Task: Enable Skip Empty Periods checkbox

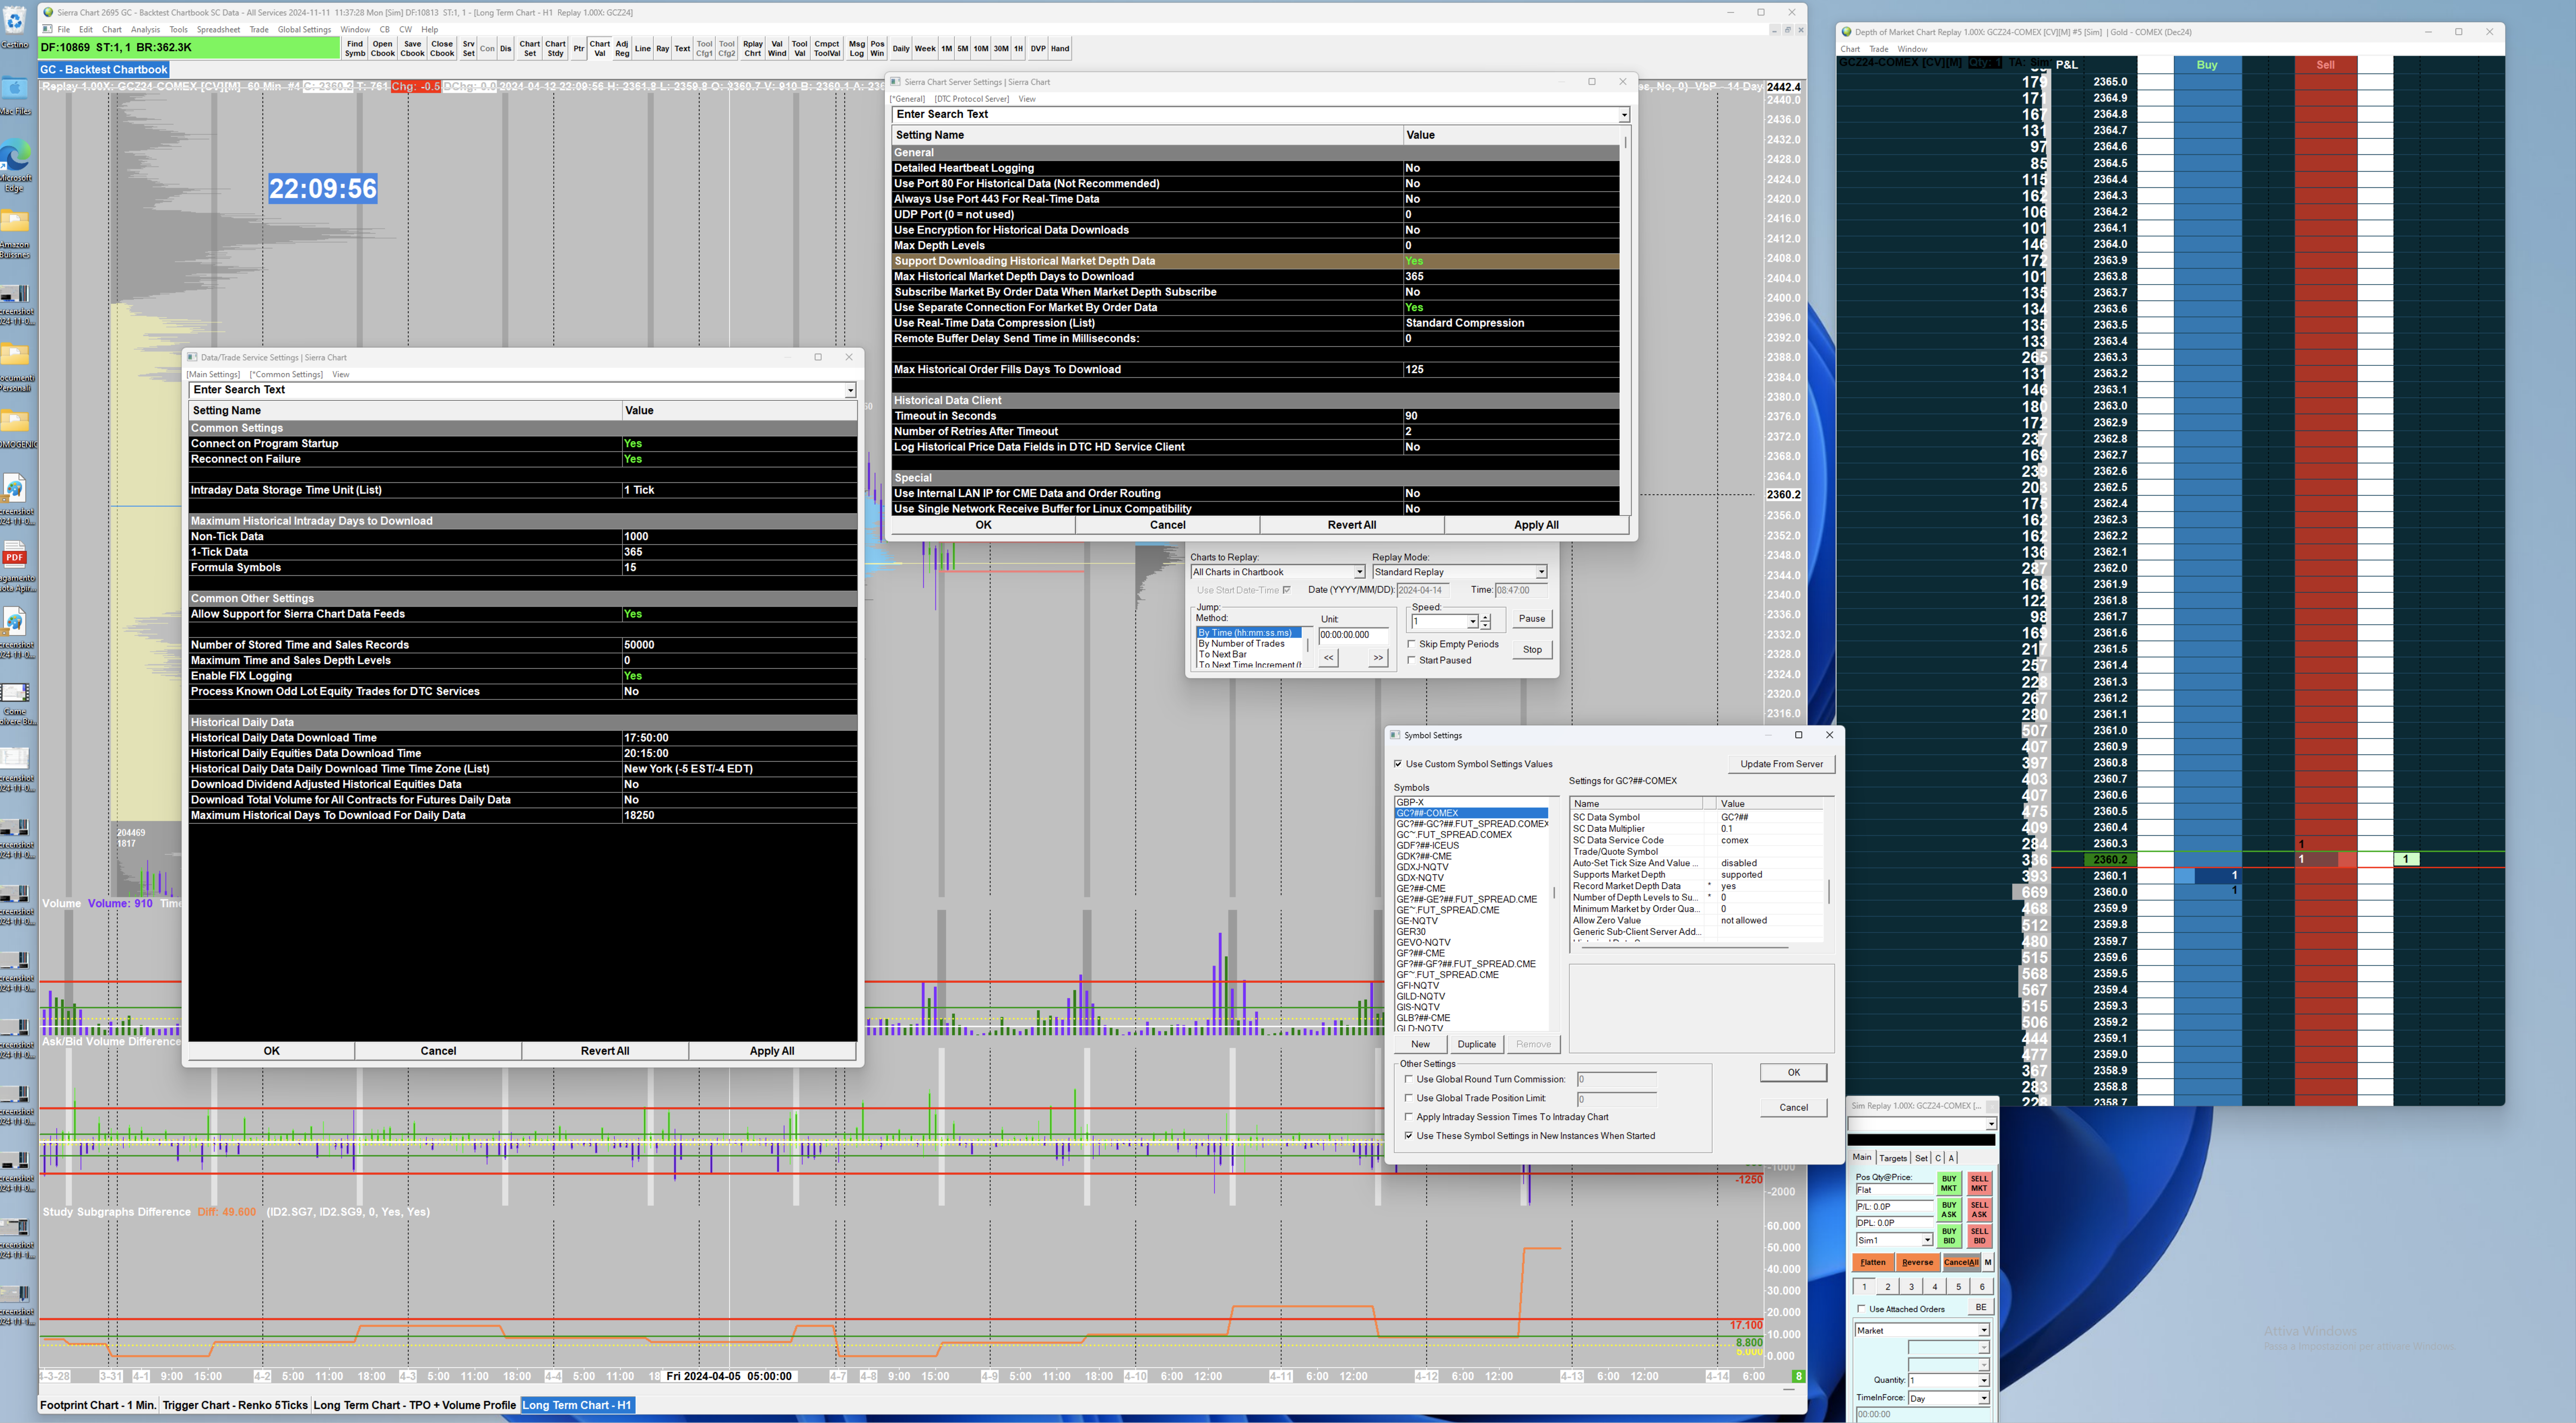Action: 1411,644
